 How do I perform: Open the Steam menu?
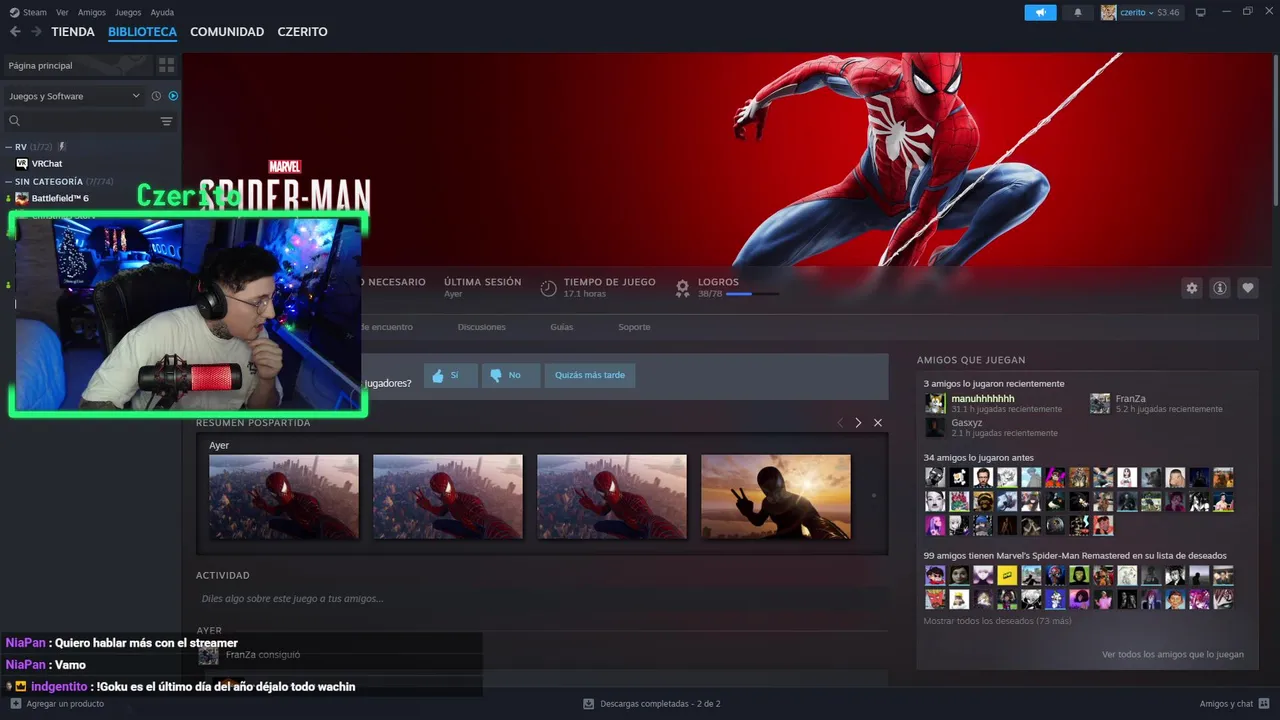coord(35,12)
